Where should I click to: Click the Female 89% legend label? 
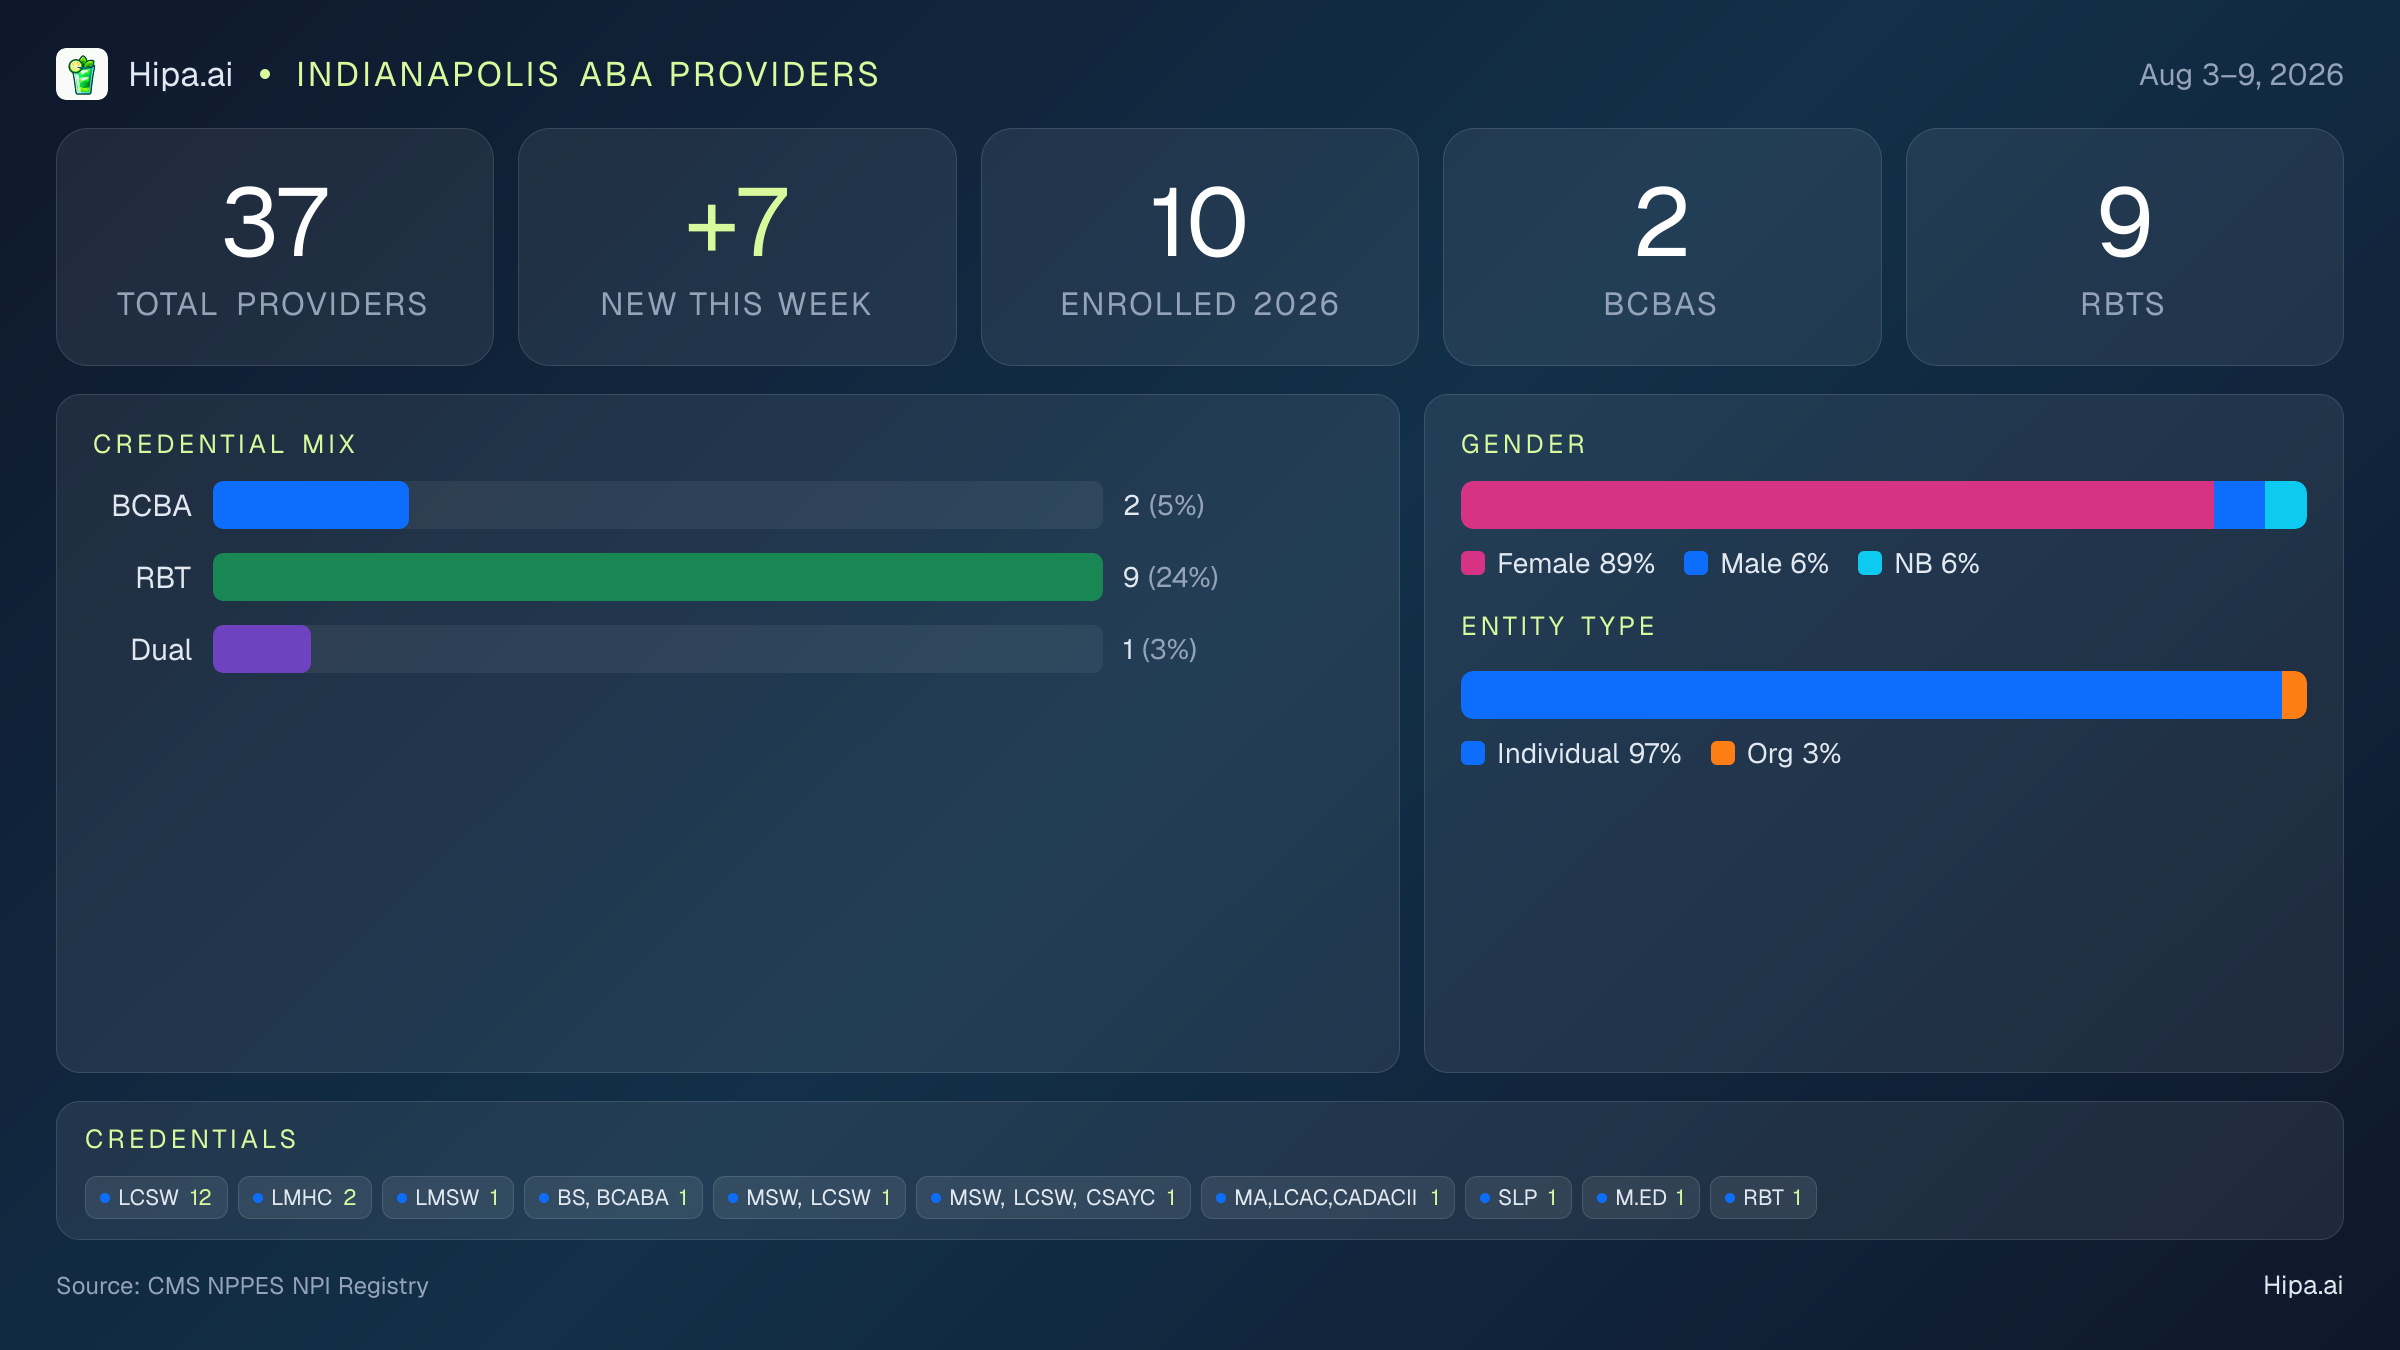coord(1575,563)
